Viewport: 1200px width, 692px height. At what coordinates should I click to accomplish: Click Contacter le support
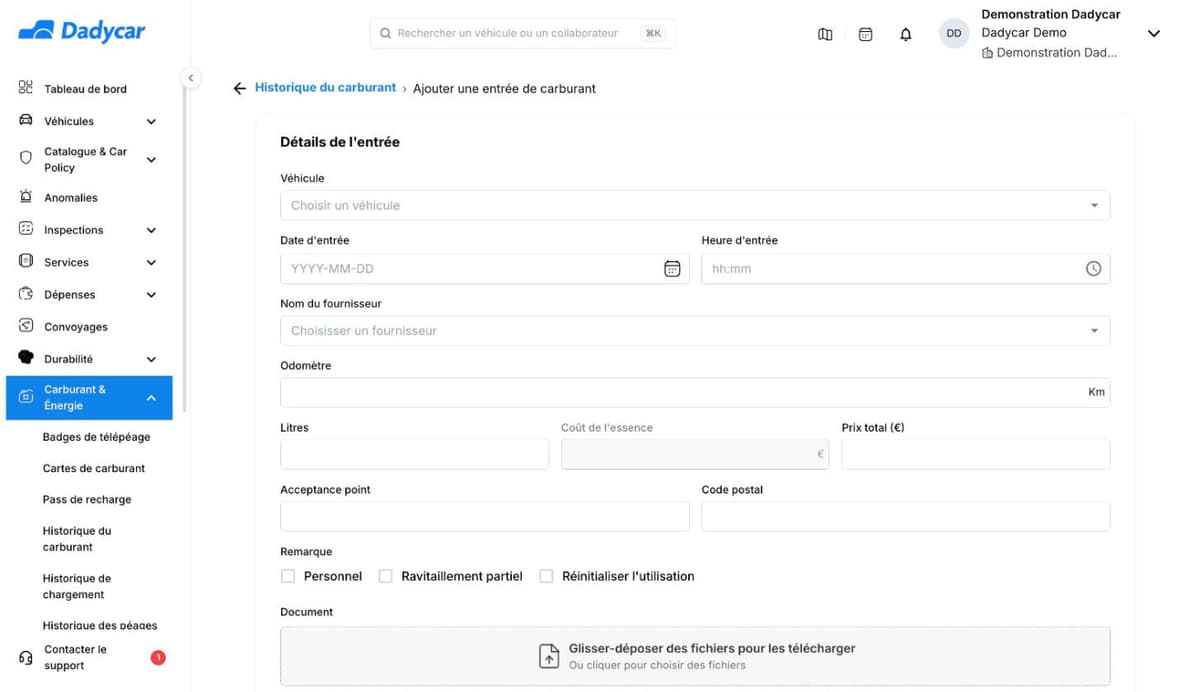click(x=76, y=657)
